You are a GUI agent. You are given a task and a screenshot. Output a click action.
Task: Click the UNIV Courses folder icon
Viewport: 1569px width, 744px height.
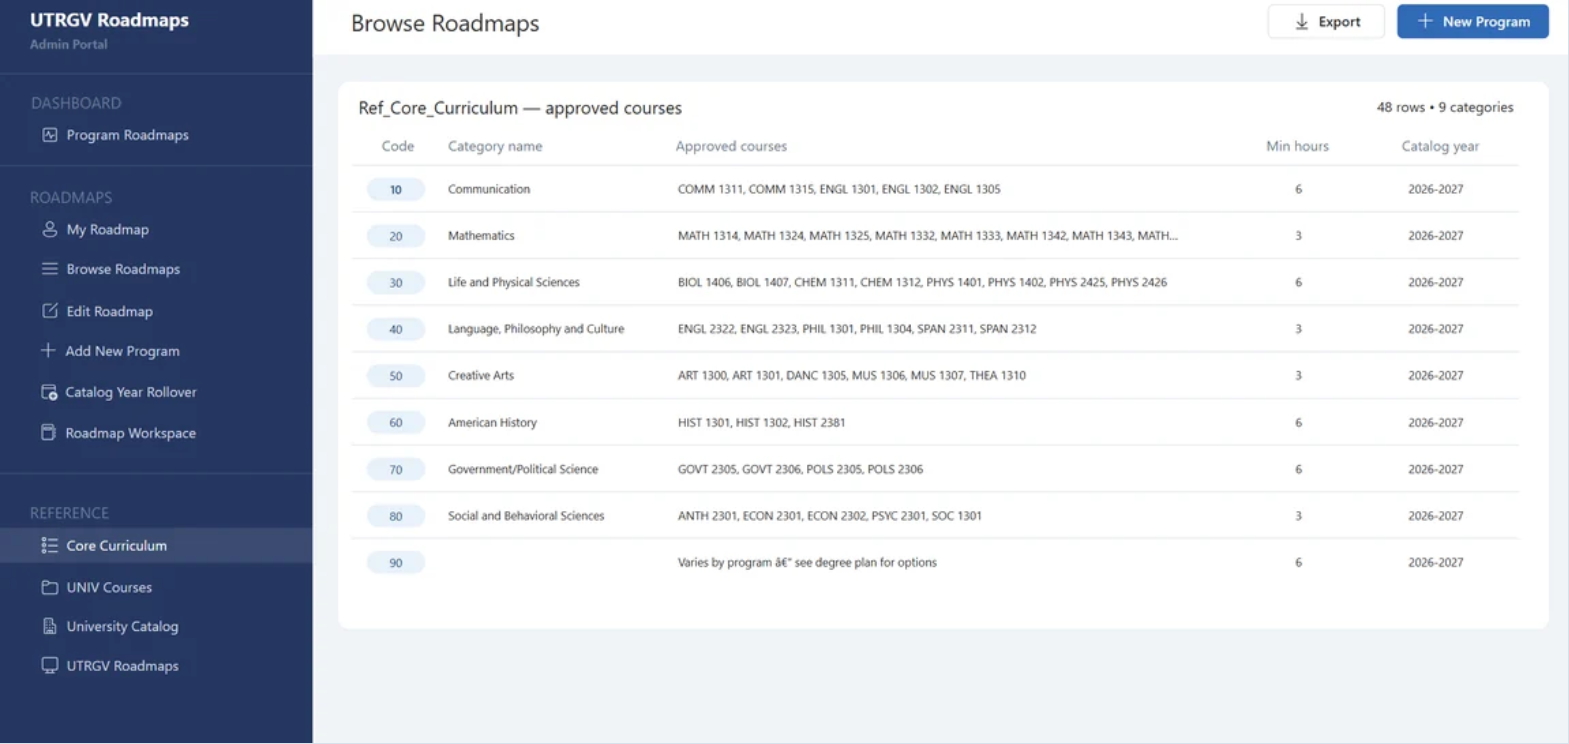pyautogui.click(x=49, y=587)
